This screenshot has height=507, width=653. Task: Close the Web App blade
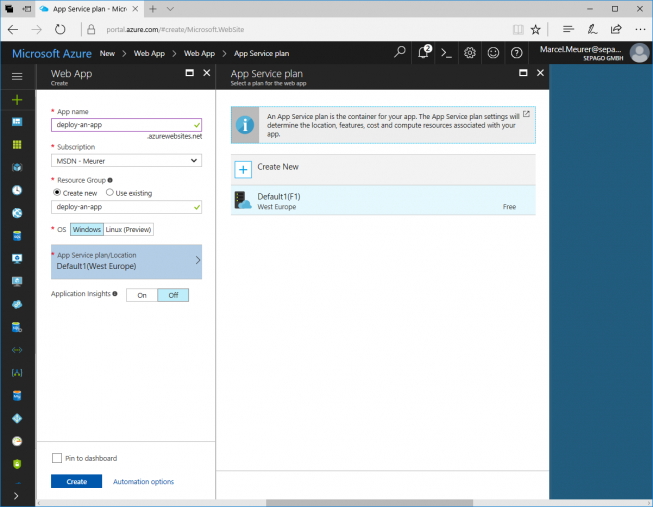(x=207, y=73)
